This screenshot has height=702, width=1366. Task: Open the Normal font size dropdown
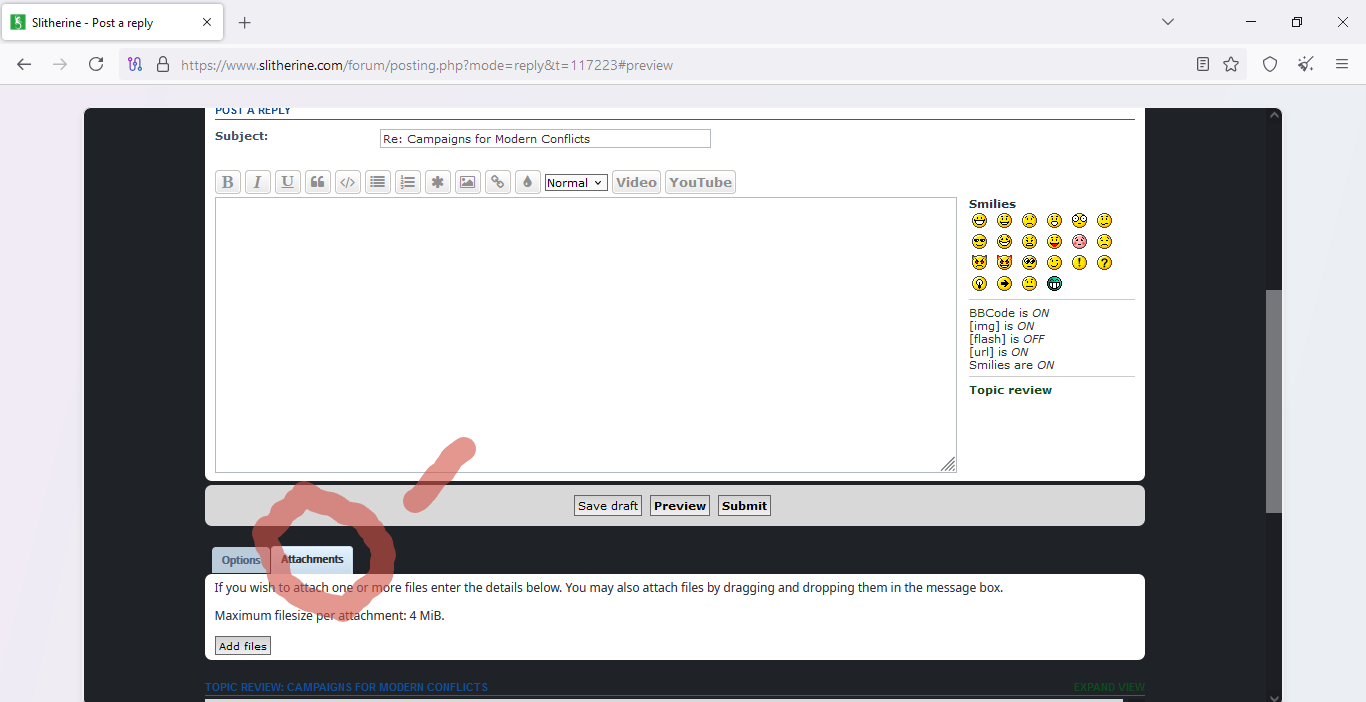(x=576, y=183)
